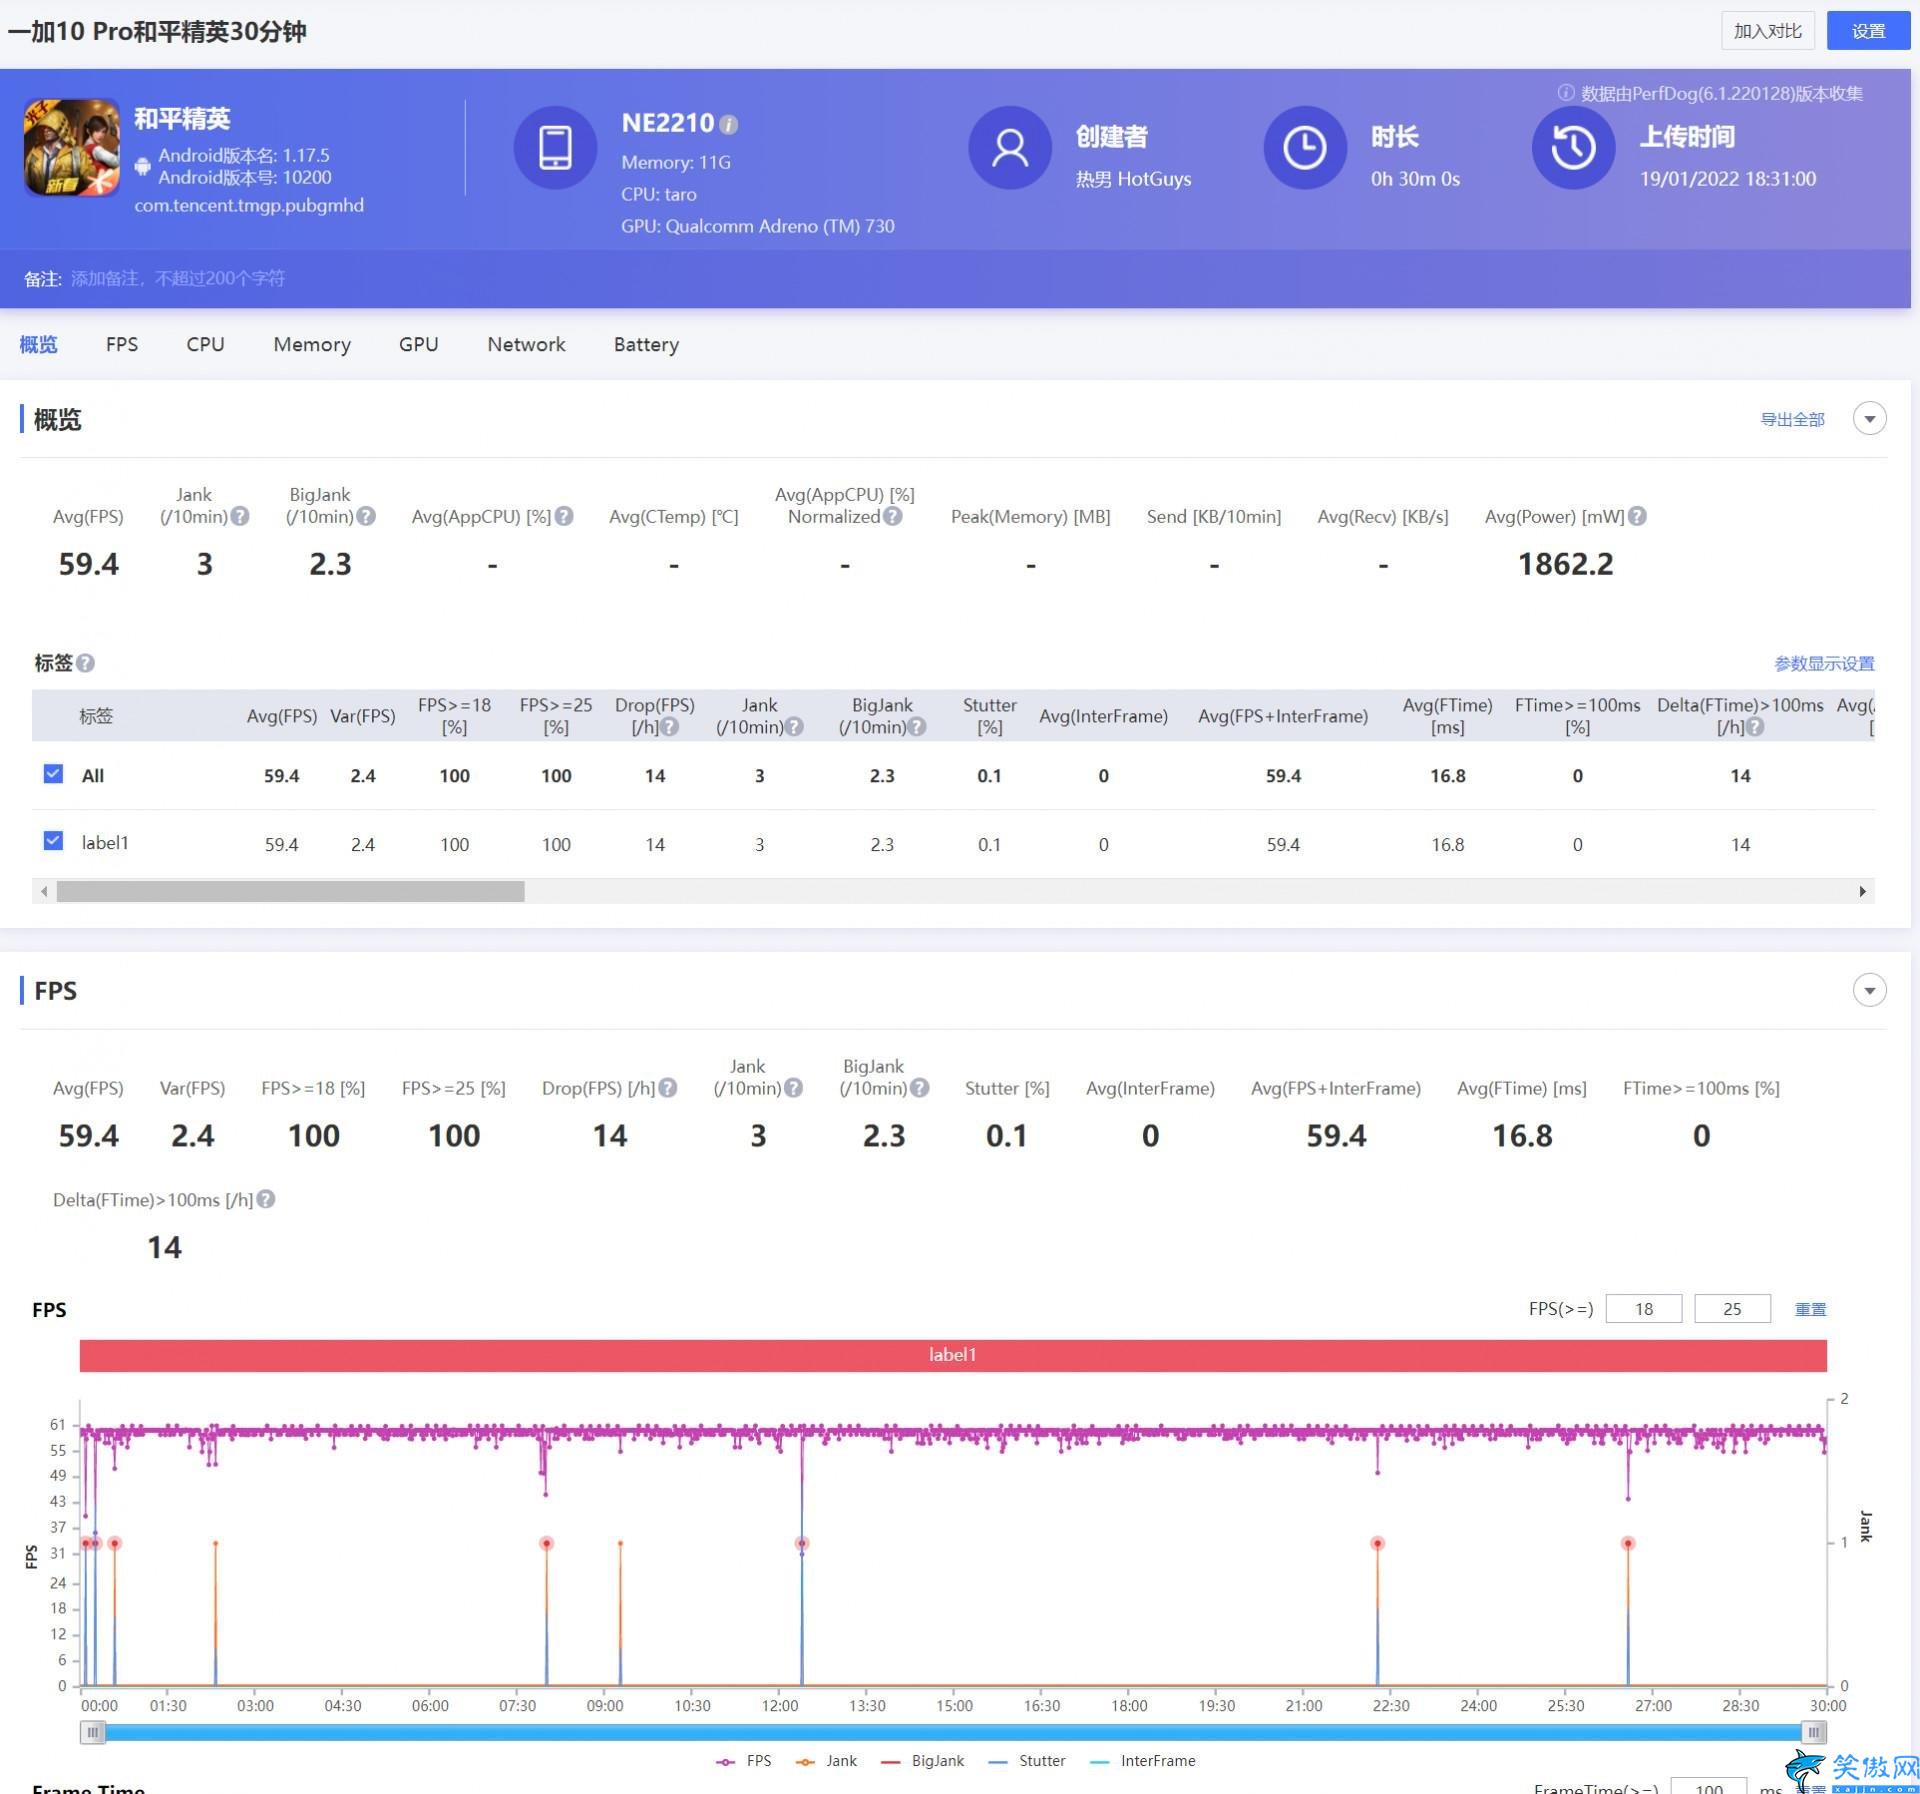Click the upload time history icon
Viewport: 1920px width, 1794px height.
[x=1573, y=148]
